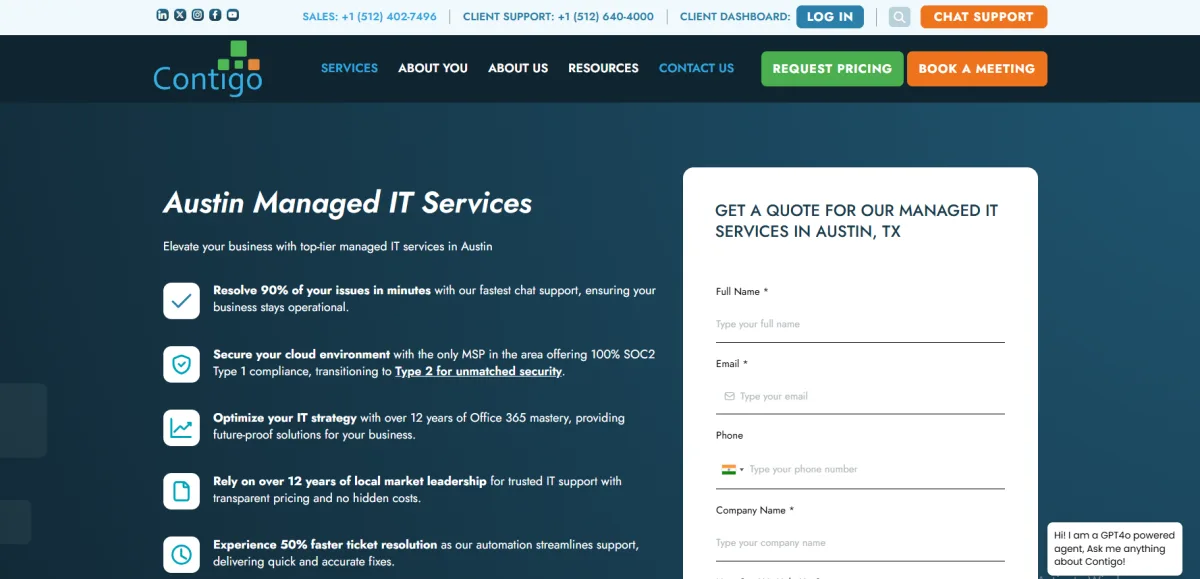The width and height of the screenshot is (1200, 579).
Task: Click the Get a Quote form heading
Action: pos(857,221)
